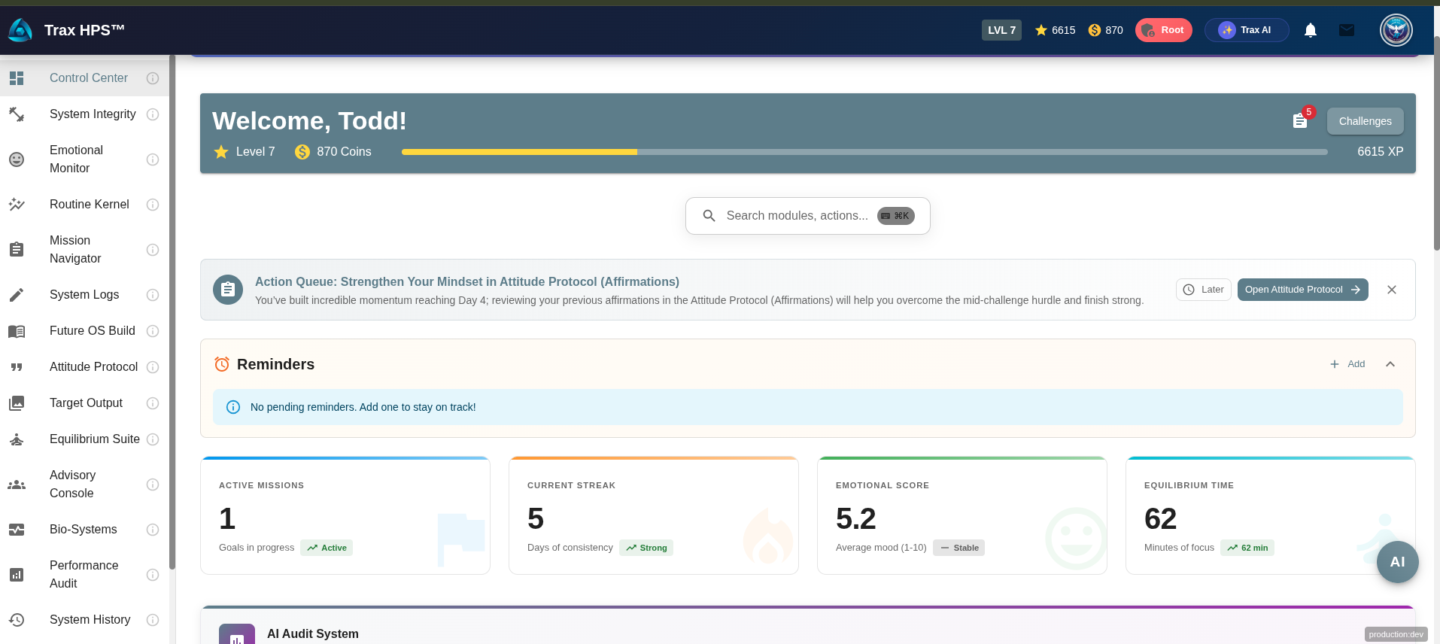This screenshot has height=644, width=1440.
Task: Click the Equilibrium Suite meditation icon
Action: [17, 439]
